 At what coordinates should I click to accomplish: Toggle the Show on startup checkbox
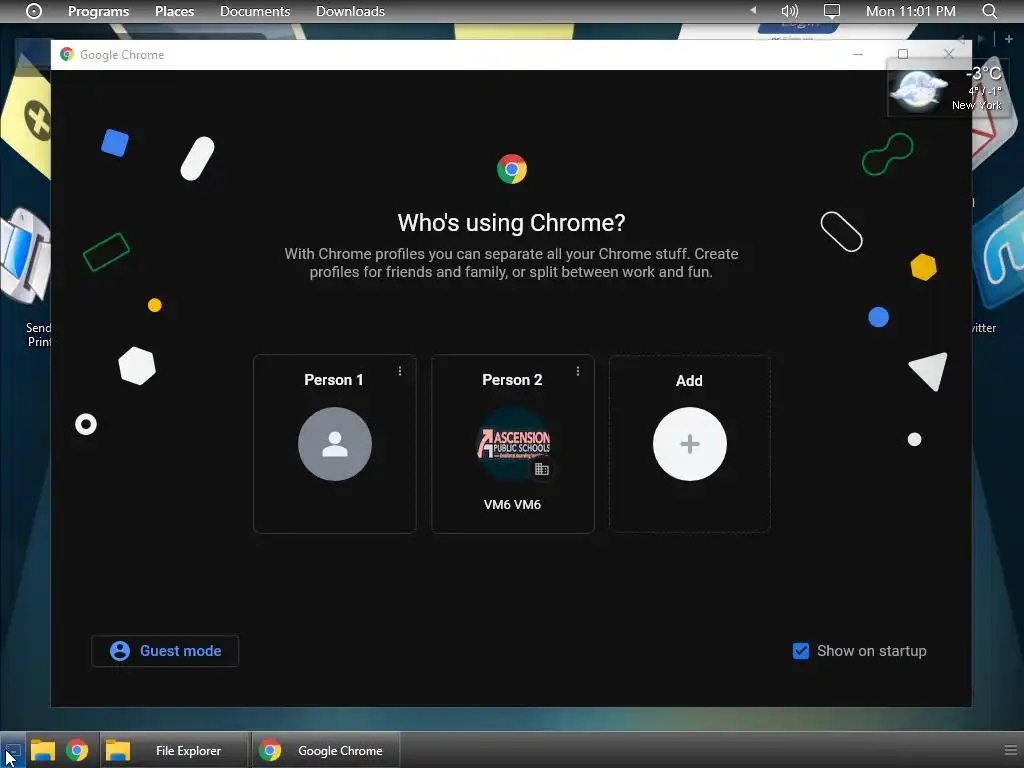[x=801, y=650]
